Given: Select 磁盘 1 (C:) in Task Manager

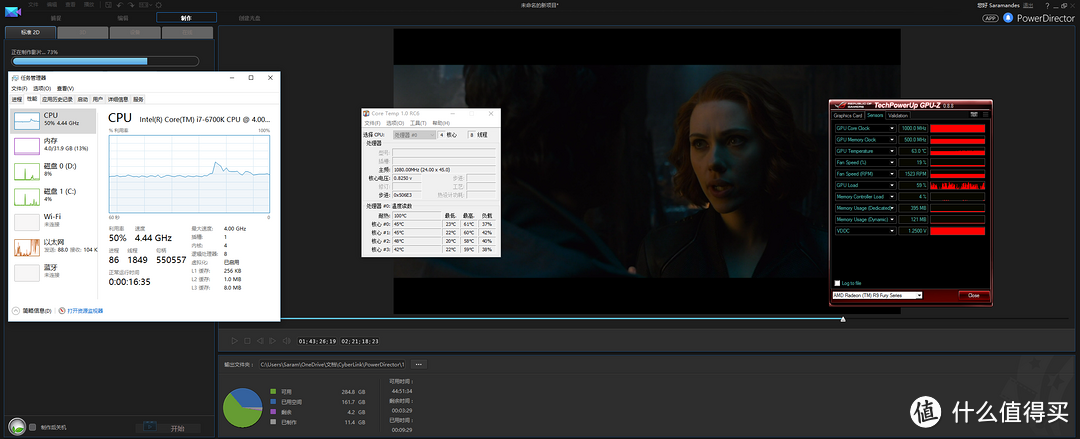Looking at the screenshot, I should click(x=55, y=195).
